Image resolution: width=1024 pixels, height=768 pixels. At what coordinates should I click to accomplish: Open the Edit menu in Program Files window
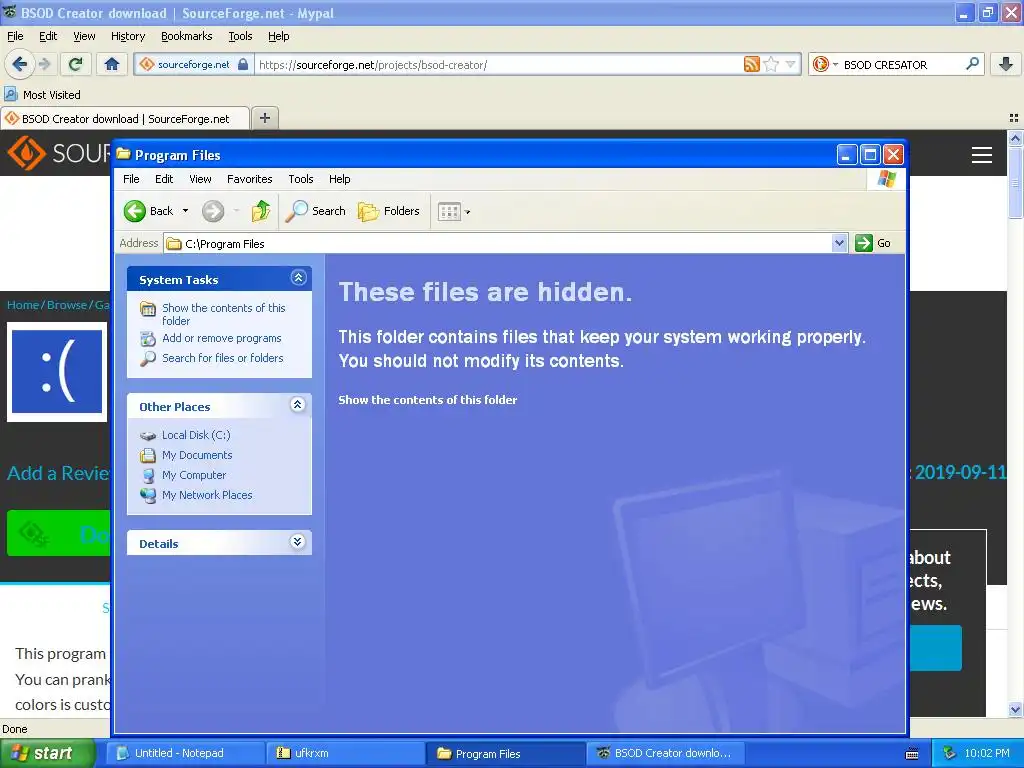(164, 179)
